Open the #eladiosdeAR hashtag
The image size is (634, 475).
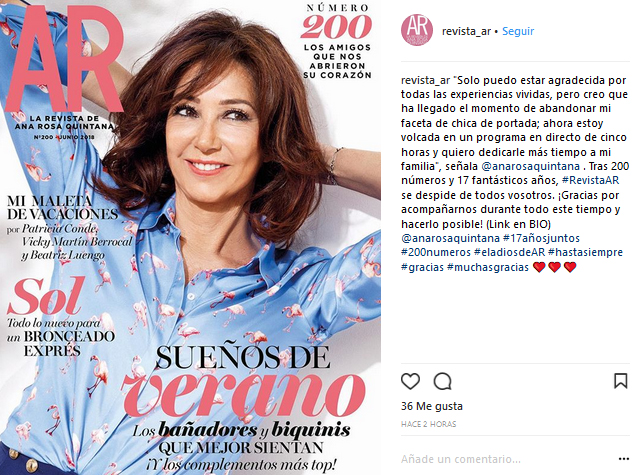(x=509, y=252)
